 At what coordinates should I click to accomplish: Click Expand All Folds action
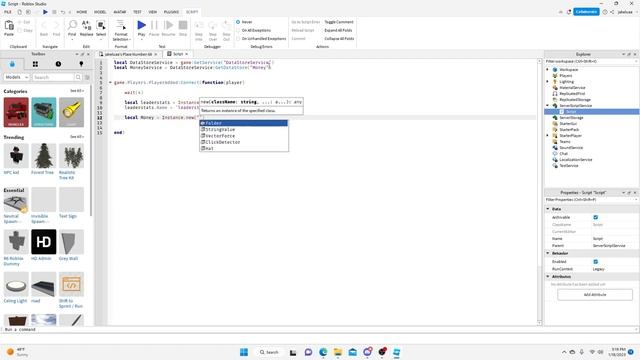(338, 30)
